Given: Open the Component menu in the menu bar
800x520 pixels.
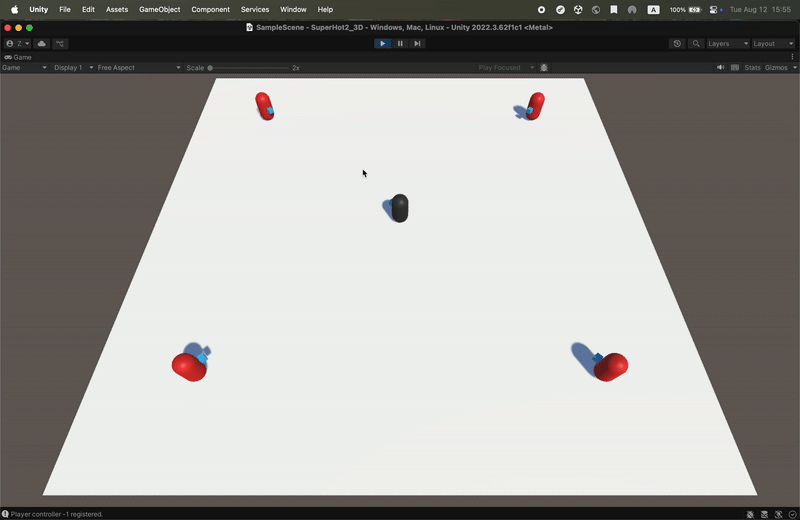Looking at the screenshot, I should (x=210, y=9).
